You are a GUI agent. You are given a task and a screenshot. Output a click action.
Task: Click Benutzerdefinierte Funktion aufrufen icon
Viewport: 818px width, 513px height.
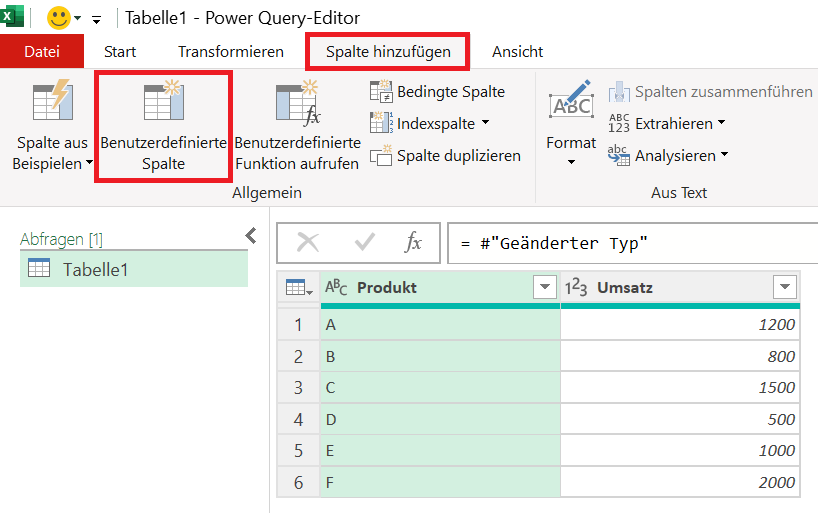pos(298,102)
